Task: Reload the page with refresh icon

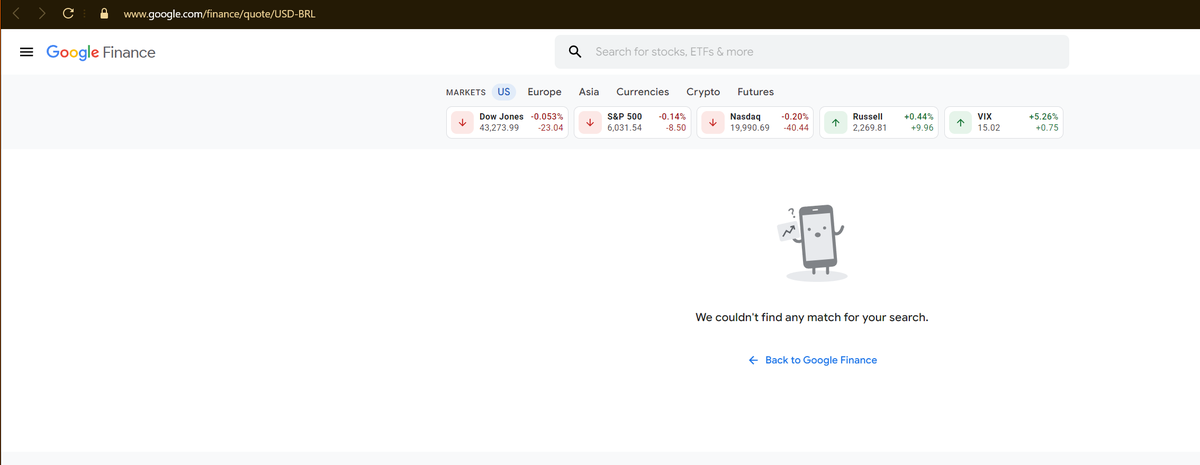Action: 68,14
